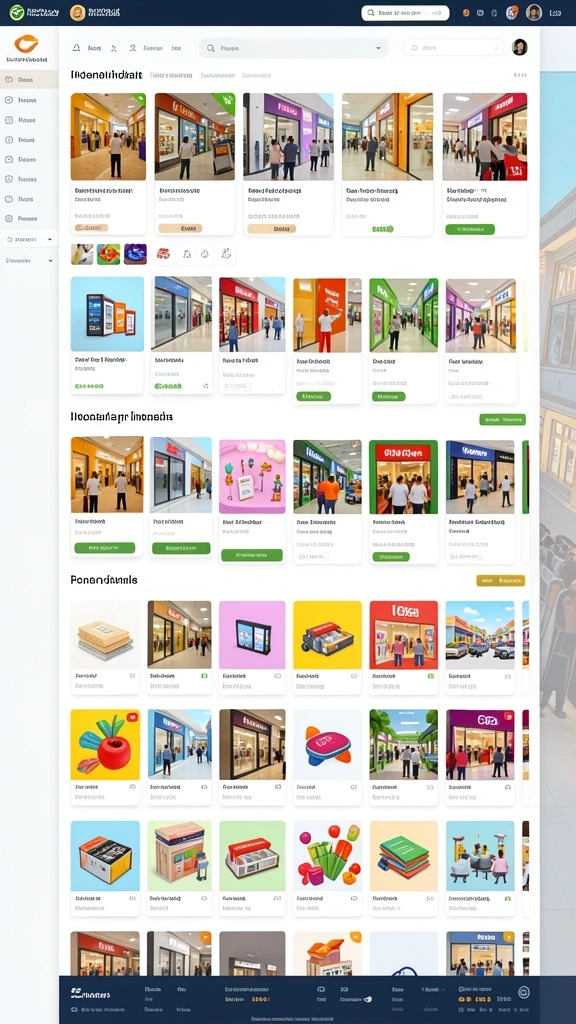
Task: Click the small orange dot icon in top bar
Action: point(466,12)
